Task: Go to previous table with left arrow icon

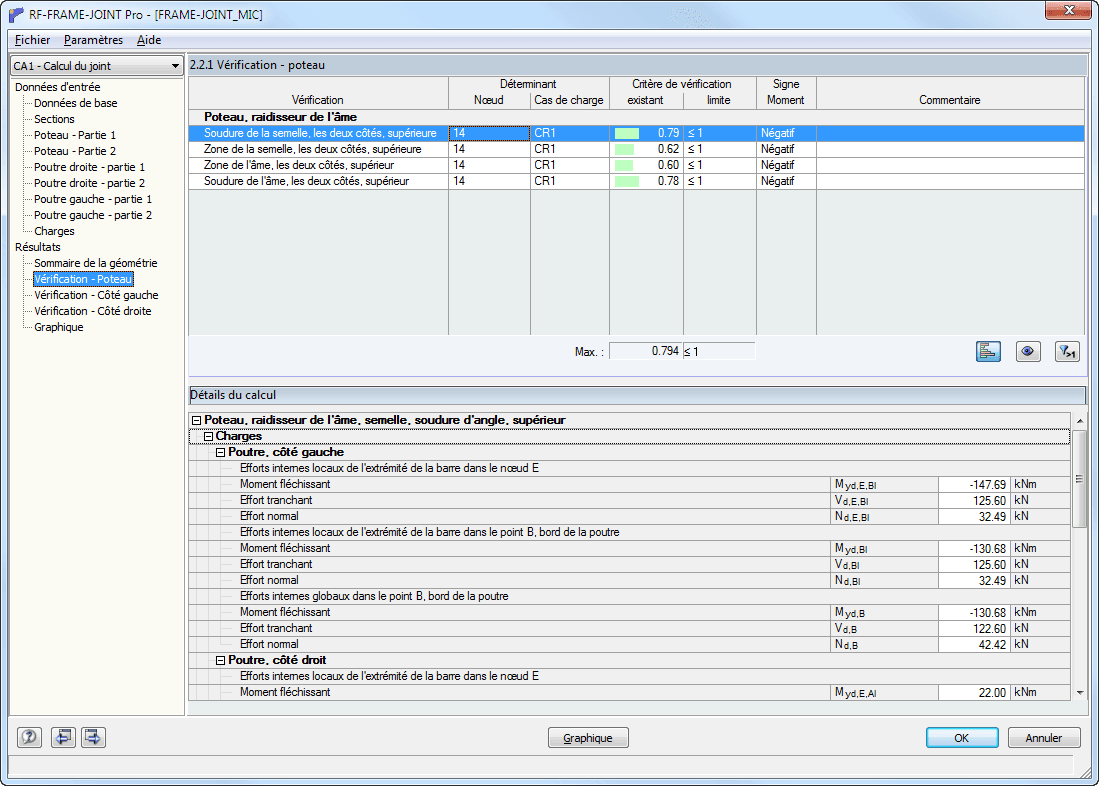Action: tap(63, 737)
